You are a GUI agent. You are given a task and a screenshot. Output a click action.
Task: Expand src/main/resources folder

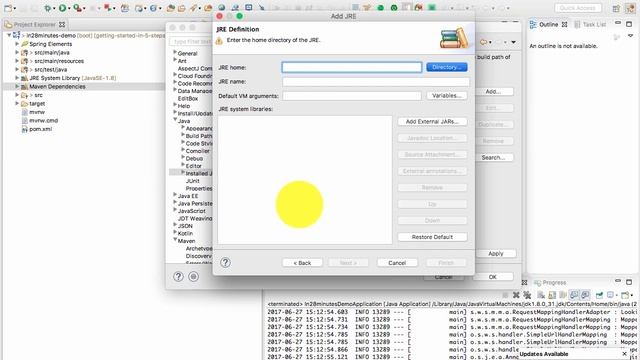click(x=17, y=61)
